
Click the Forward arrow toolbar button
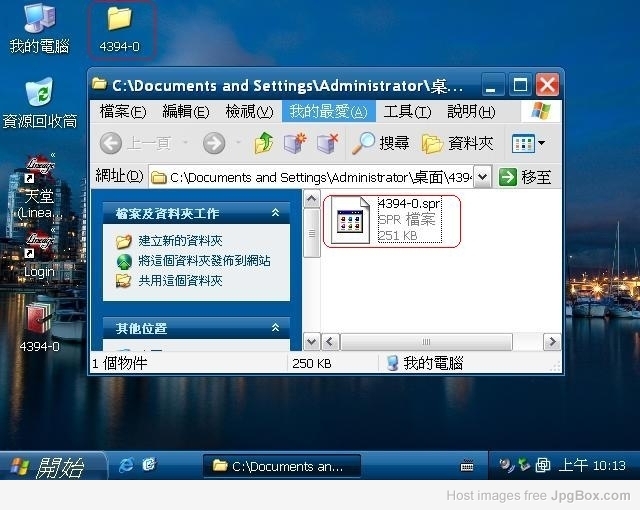click(x=214, y=144)
